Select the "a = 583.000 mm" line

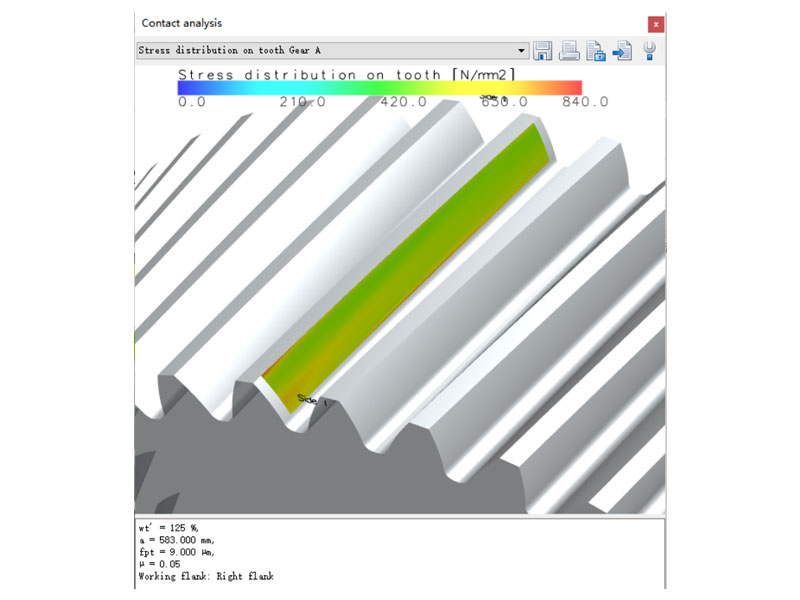[x=177, y=540]
